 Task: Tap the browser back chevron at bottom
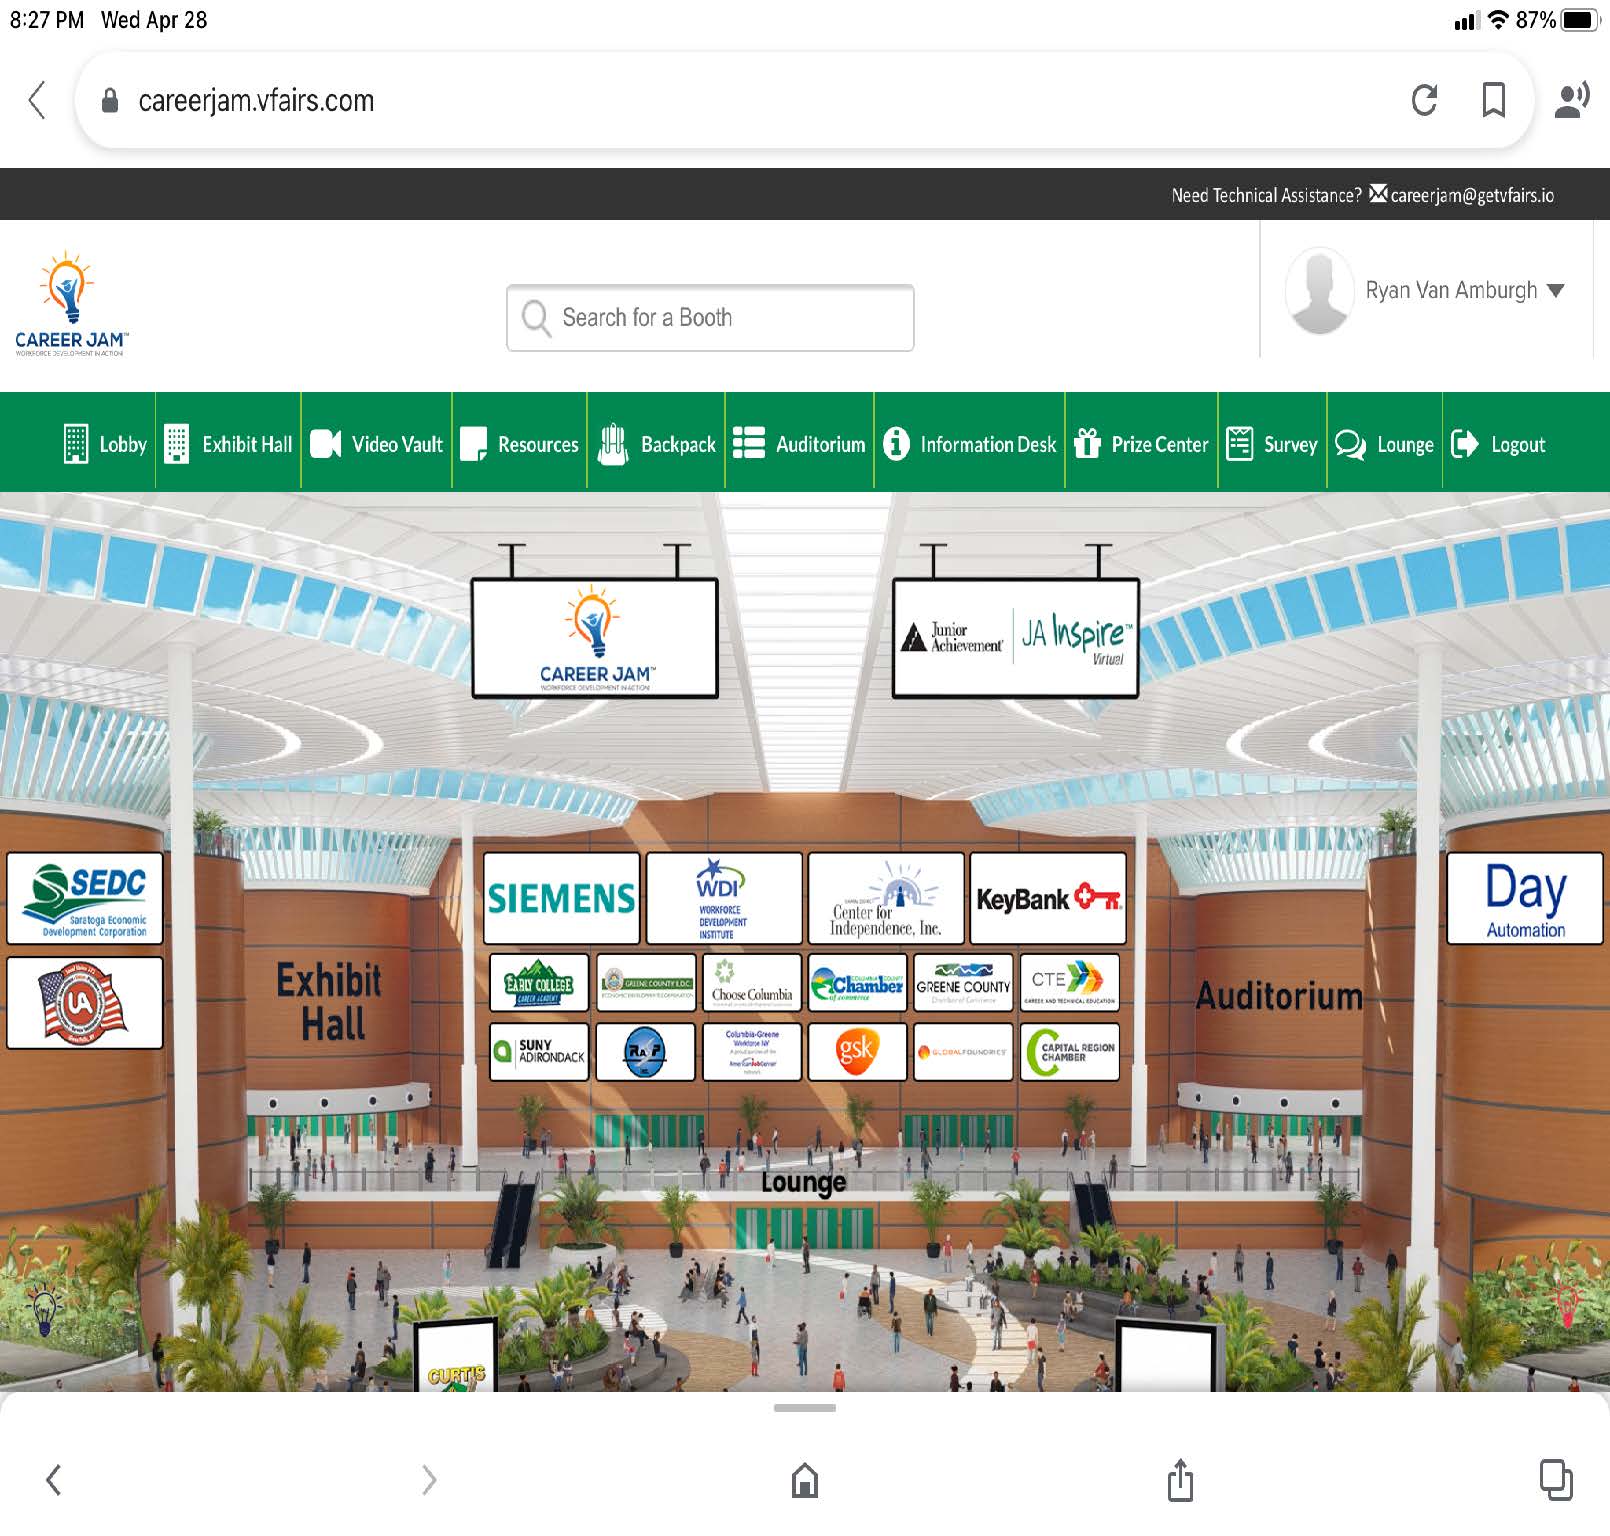tap(54, 1480)
